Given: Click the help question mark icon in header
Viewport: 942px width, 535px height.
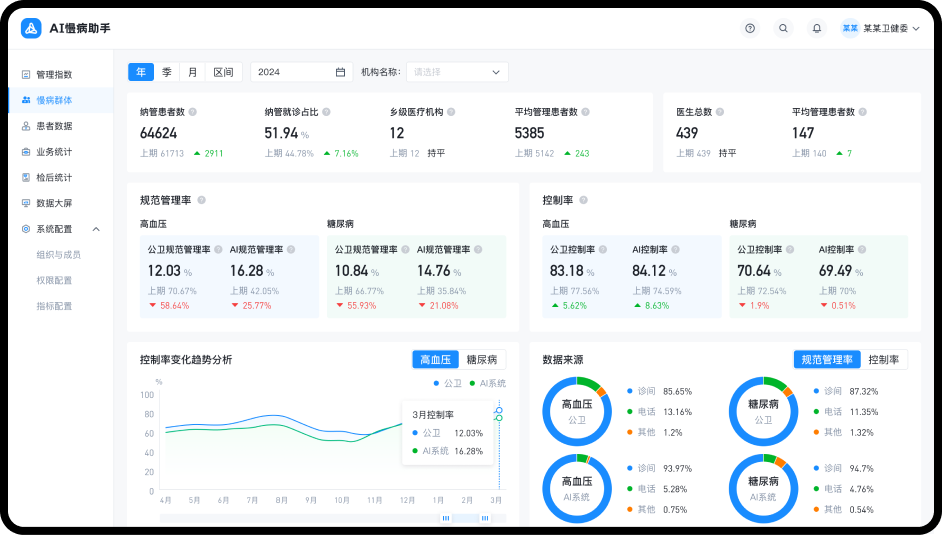Looking at the screenshot, I should click(750, 29).
